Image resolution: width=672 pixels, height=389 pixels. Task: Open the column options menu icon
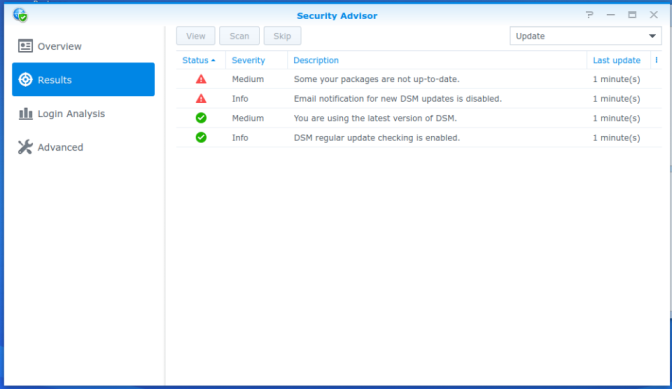click(x=656, y=60)
